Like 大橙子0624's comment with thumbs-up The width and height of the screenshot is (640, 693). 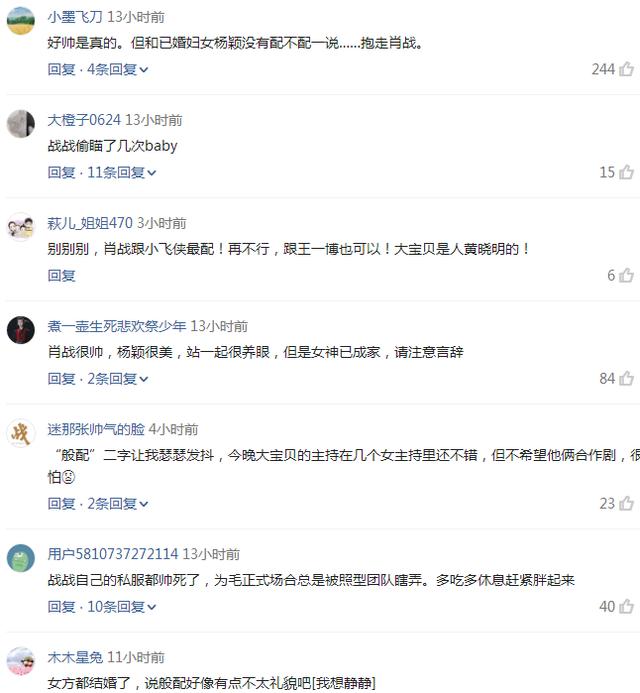(626, 172)
